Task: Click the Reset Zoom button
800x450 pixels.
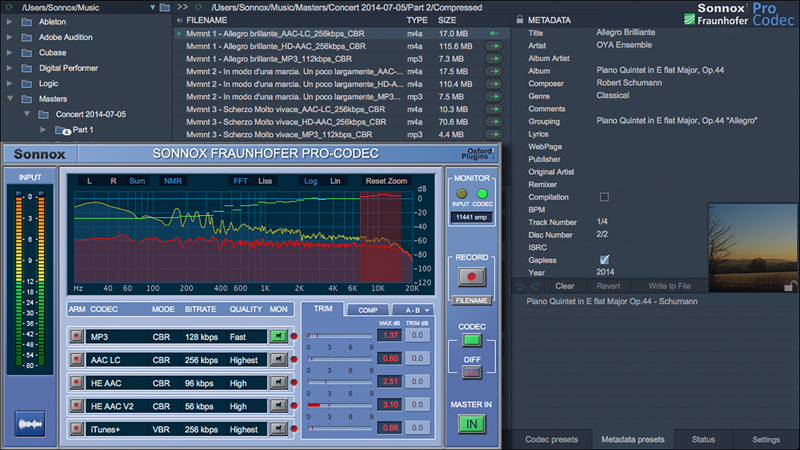Action: tap(386, 181)
